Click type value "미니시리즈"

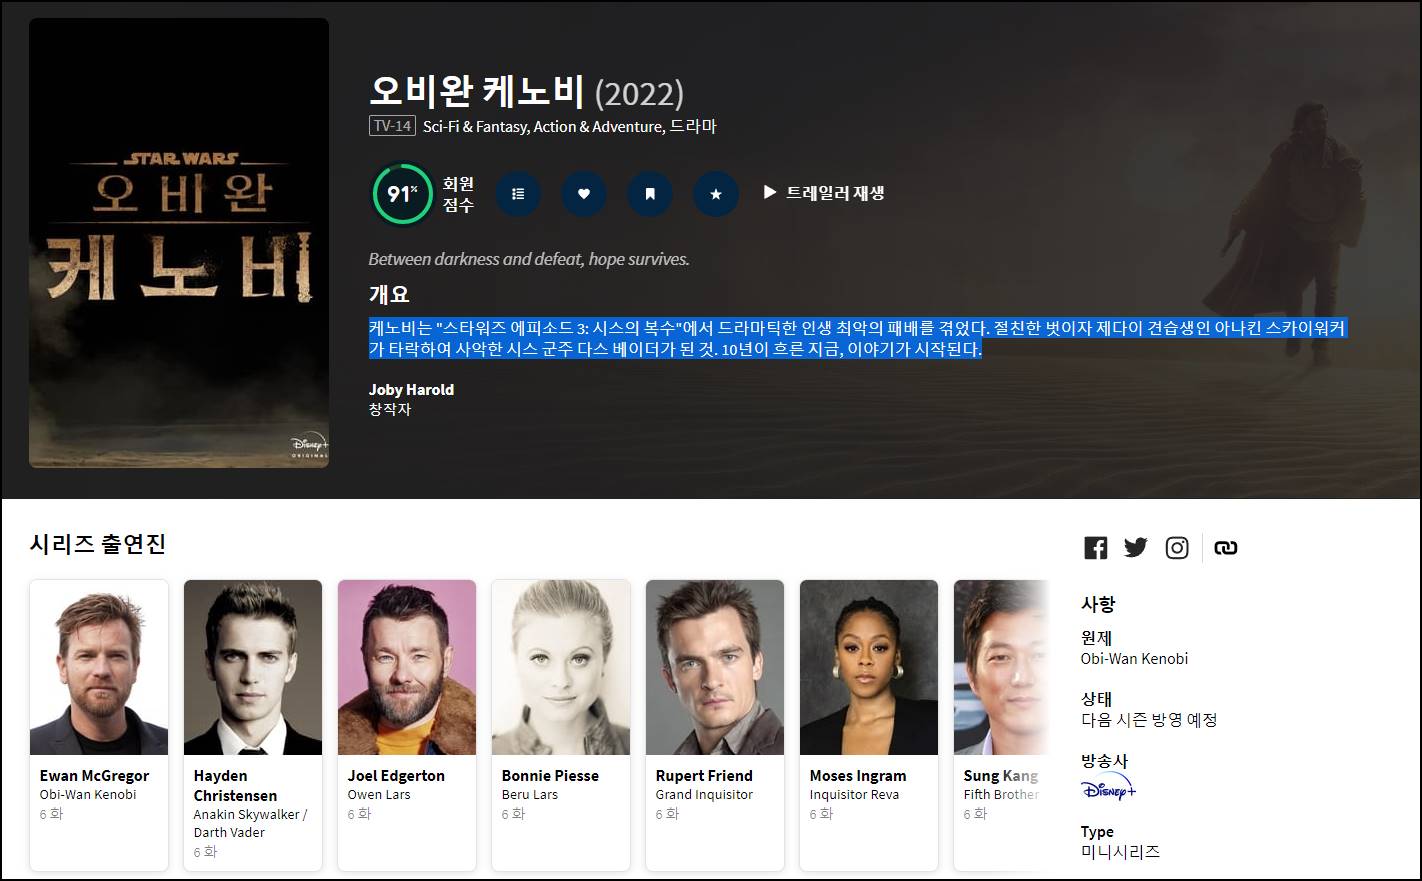[x=1121, y=852]
